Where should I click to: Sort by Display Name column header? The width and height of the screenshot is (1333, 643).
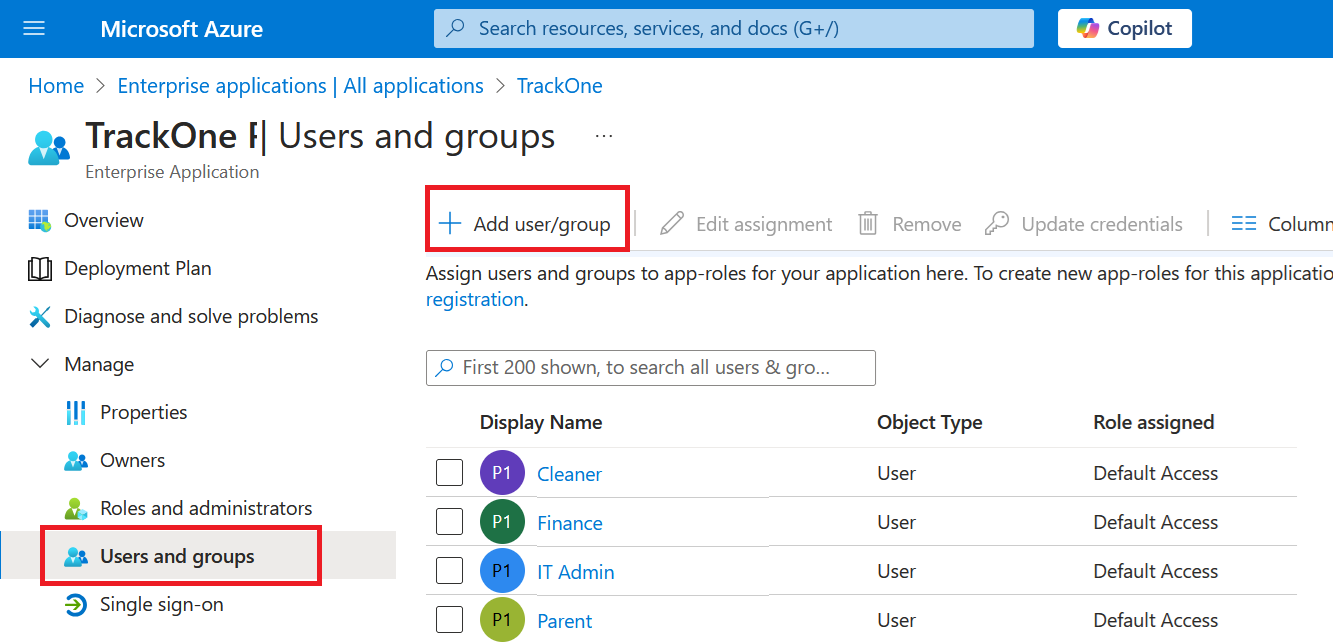(x=541, y=422)
